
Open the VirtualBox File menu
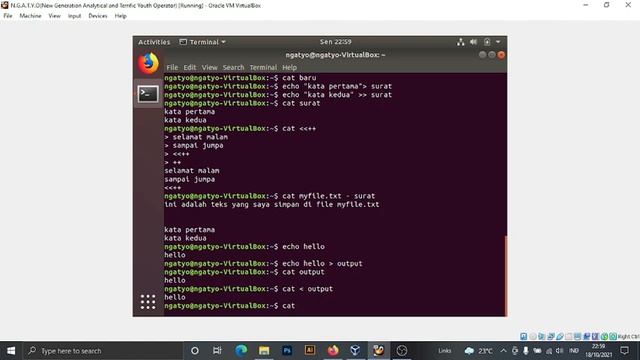(x=8, y=16)
